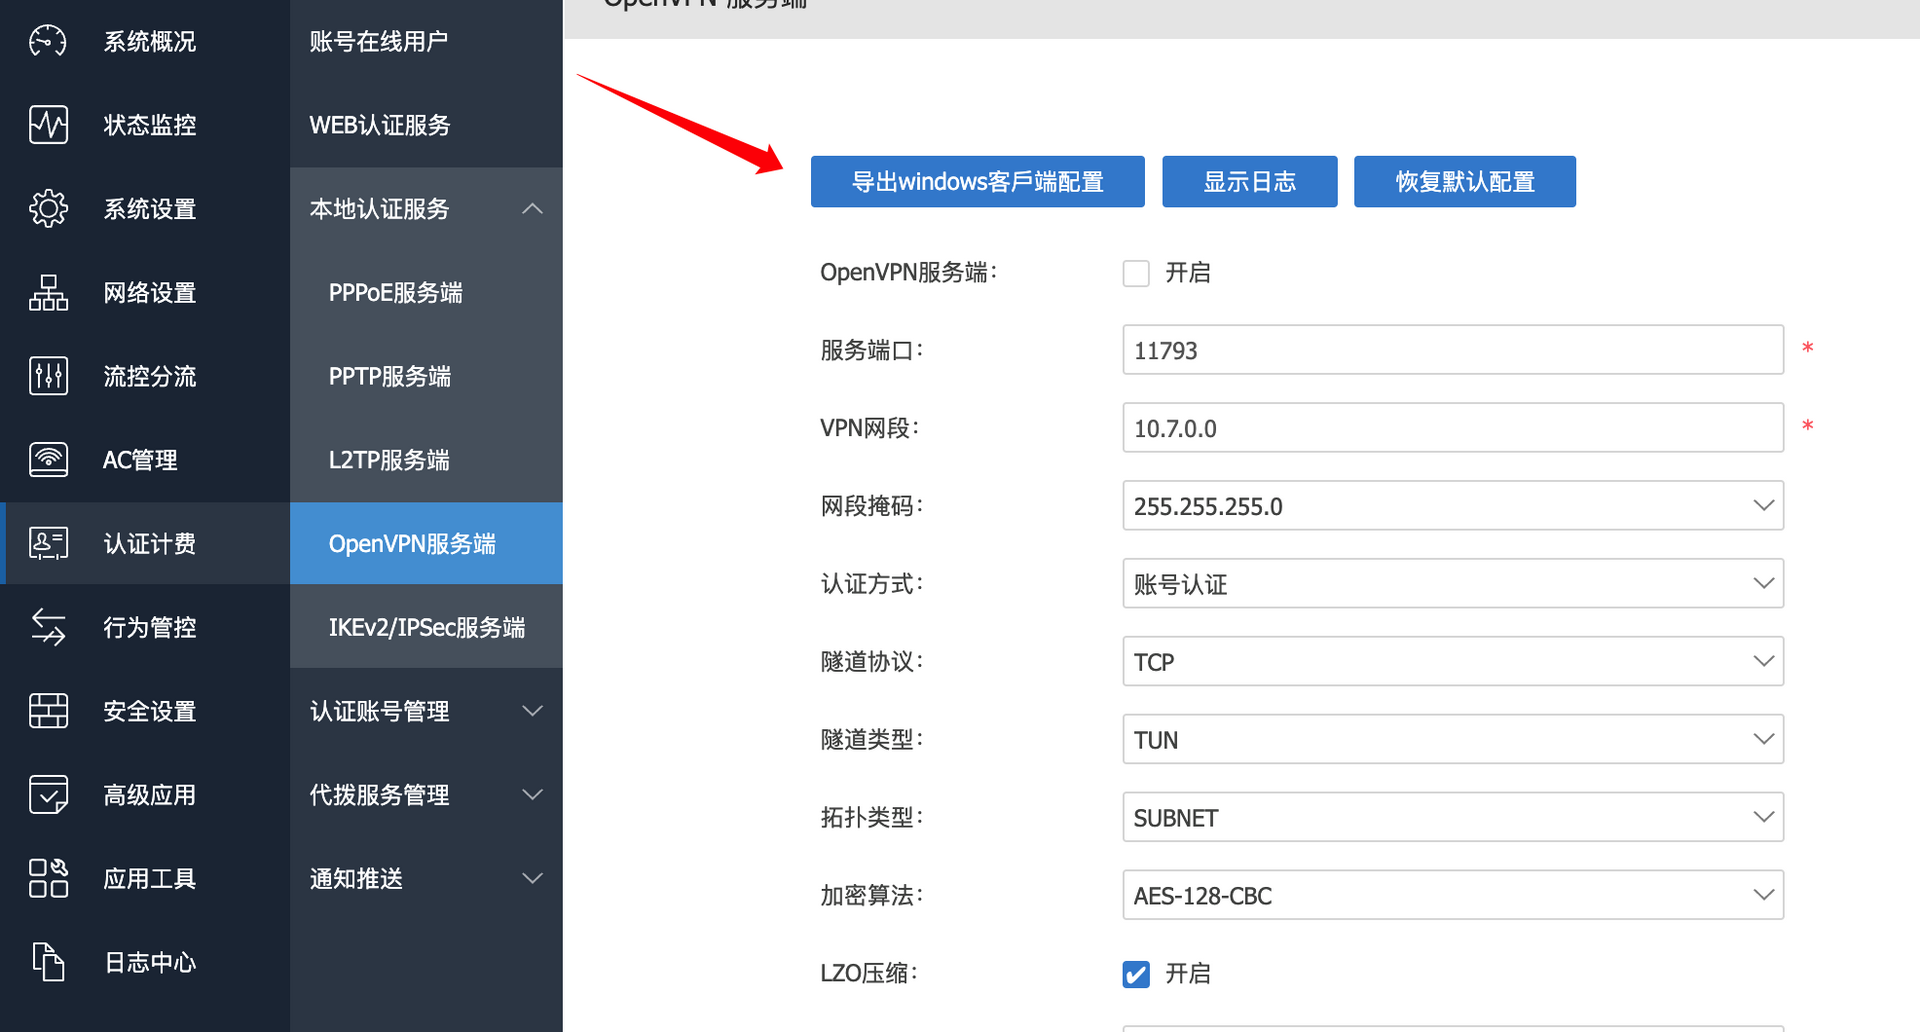Click the 显示日志 button
The width and height of the screenshot is (1920, 1032).
pos(1249,181)
